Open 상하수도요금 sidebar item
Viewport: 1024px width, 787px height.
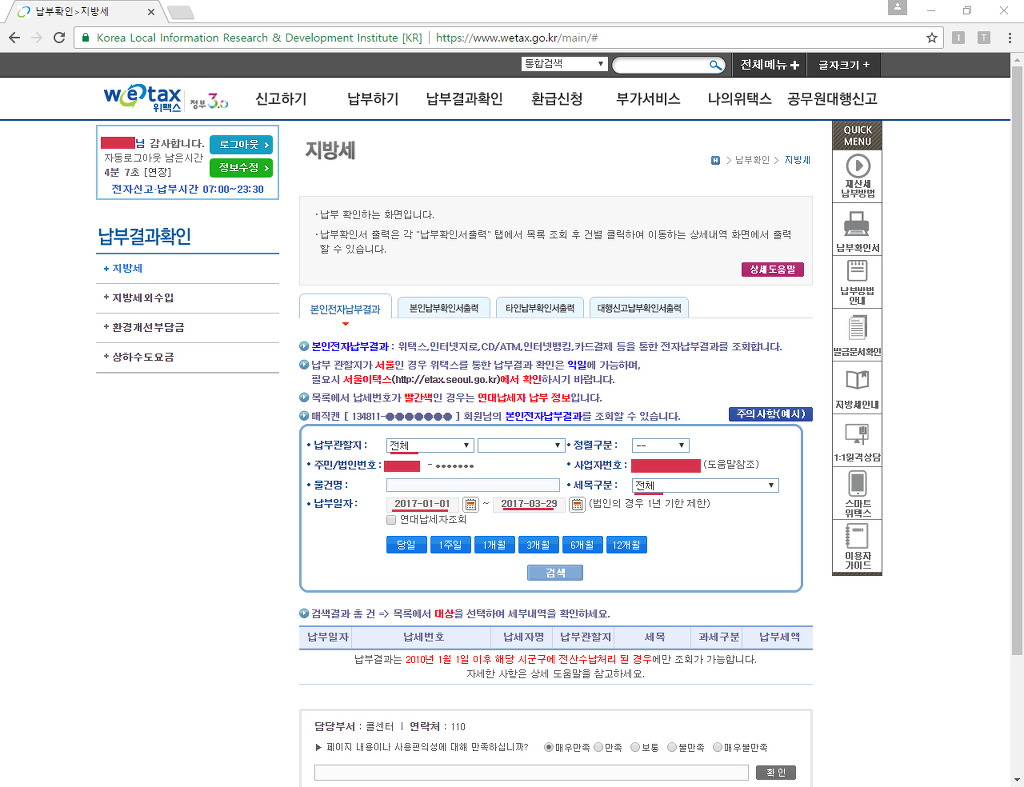tap(143, 357)
